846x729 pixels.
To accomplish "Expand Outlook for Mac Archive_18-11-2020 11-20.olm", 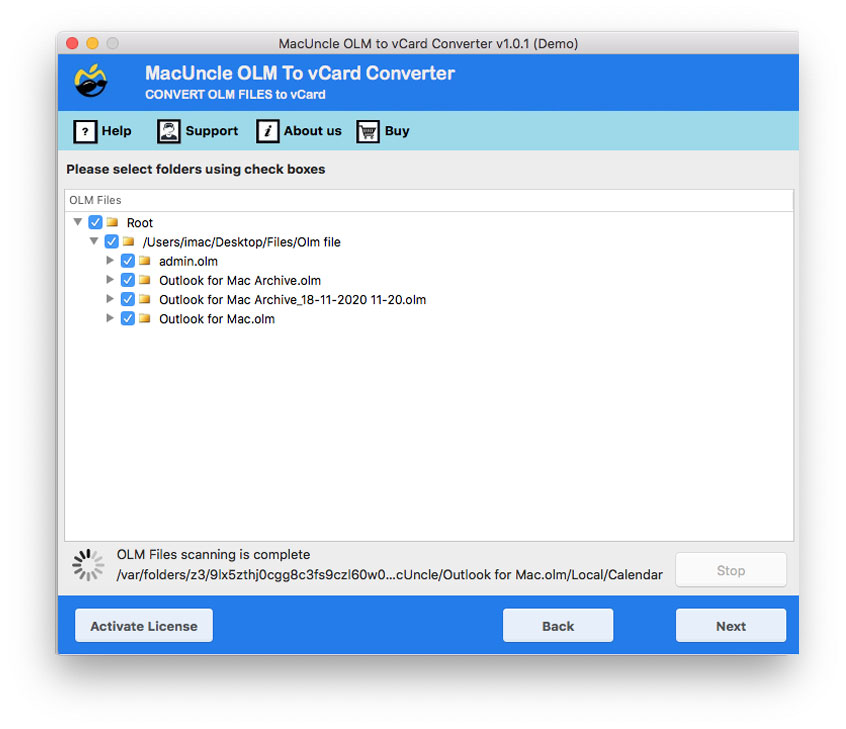I will [x=110, y=299].
